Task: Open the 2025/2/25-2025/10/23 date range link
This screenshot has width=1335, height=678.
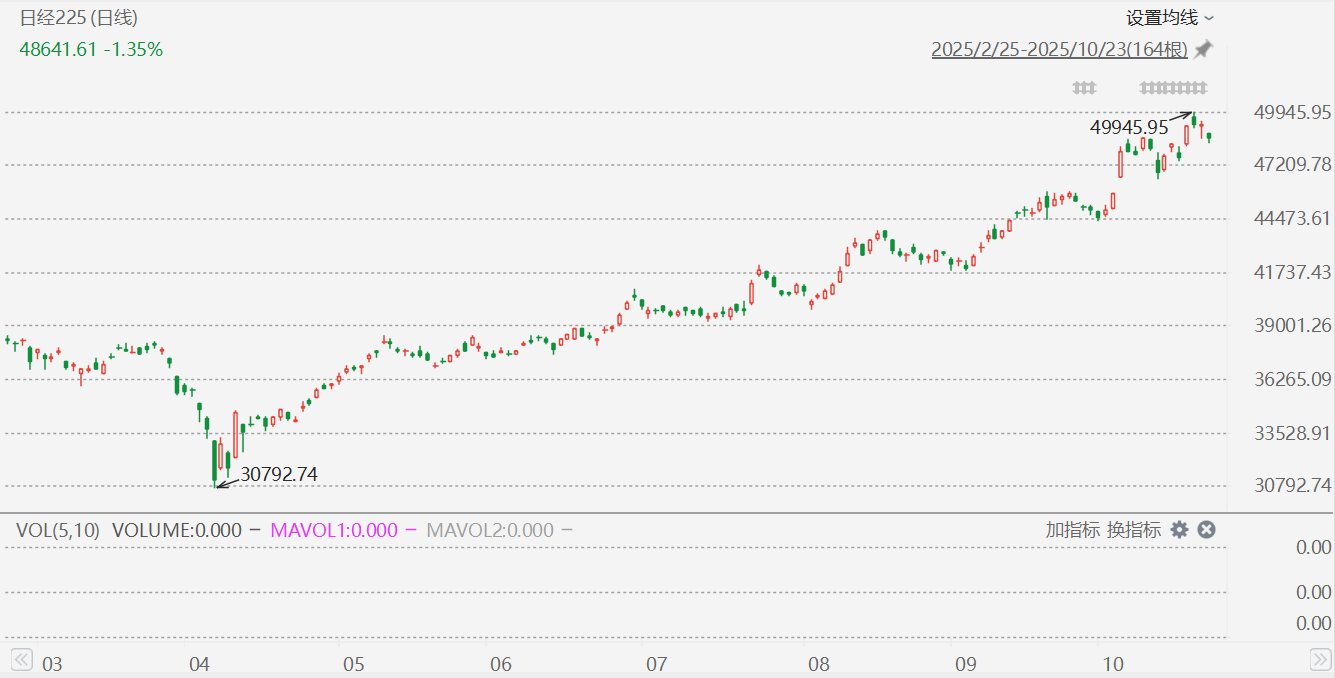Action: pyautogui.click(x=1059, y=49)
